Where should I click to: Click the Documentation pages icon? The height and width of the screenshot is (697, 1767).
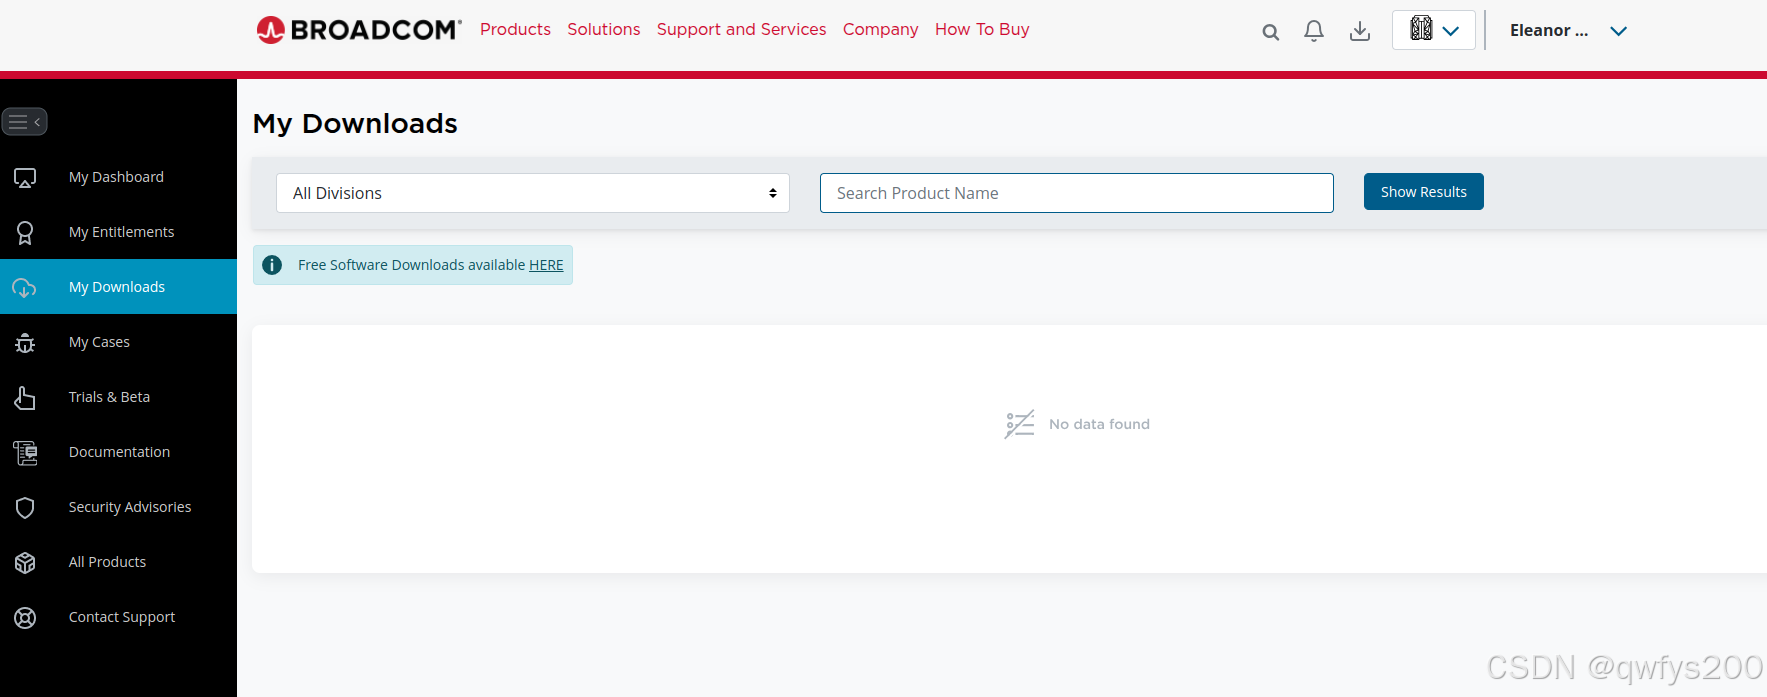(25, 453)
